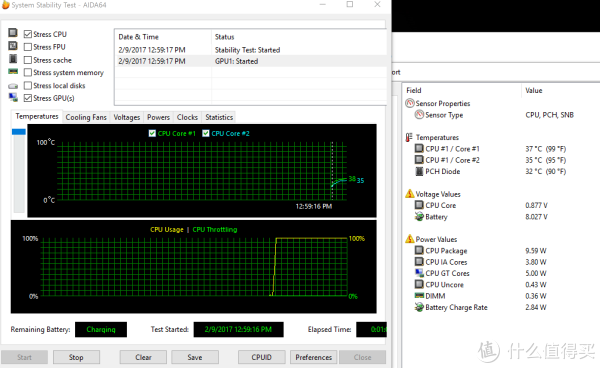This screenshot has width=600, height=368.
Task: Click the Battery Charge Rate icon
Action: pyautogui.click(x=419, y=307)
